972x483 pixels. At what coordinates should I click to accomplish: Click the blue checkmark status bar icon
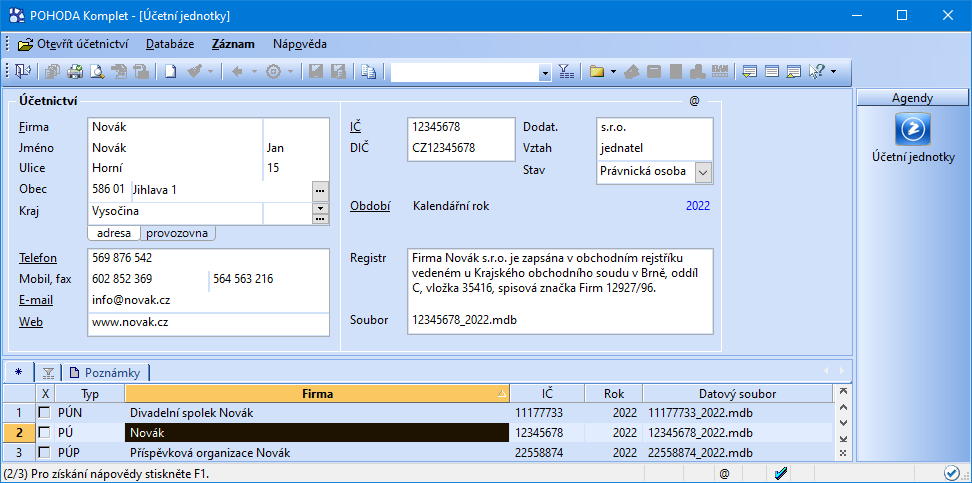pyautogui.click(x=781, y=474)
